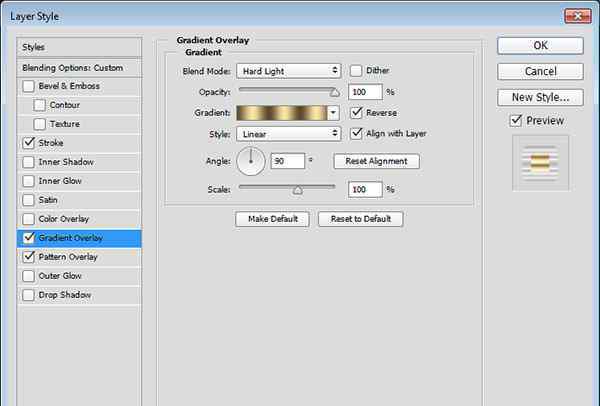600x406 pixels.
Task: Tick the Texture checkbox
Action: (x=39, y=124)
